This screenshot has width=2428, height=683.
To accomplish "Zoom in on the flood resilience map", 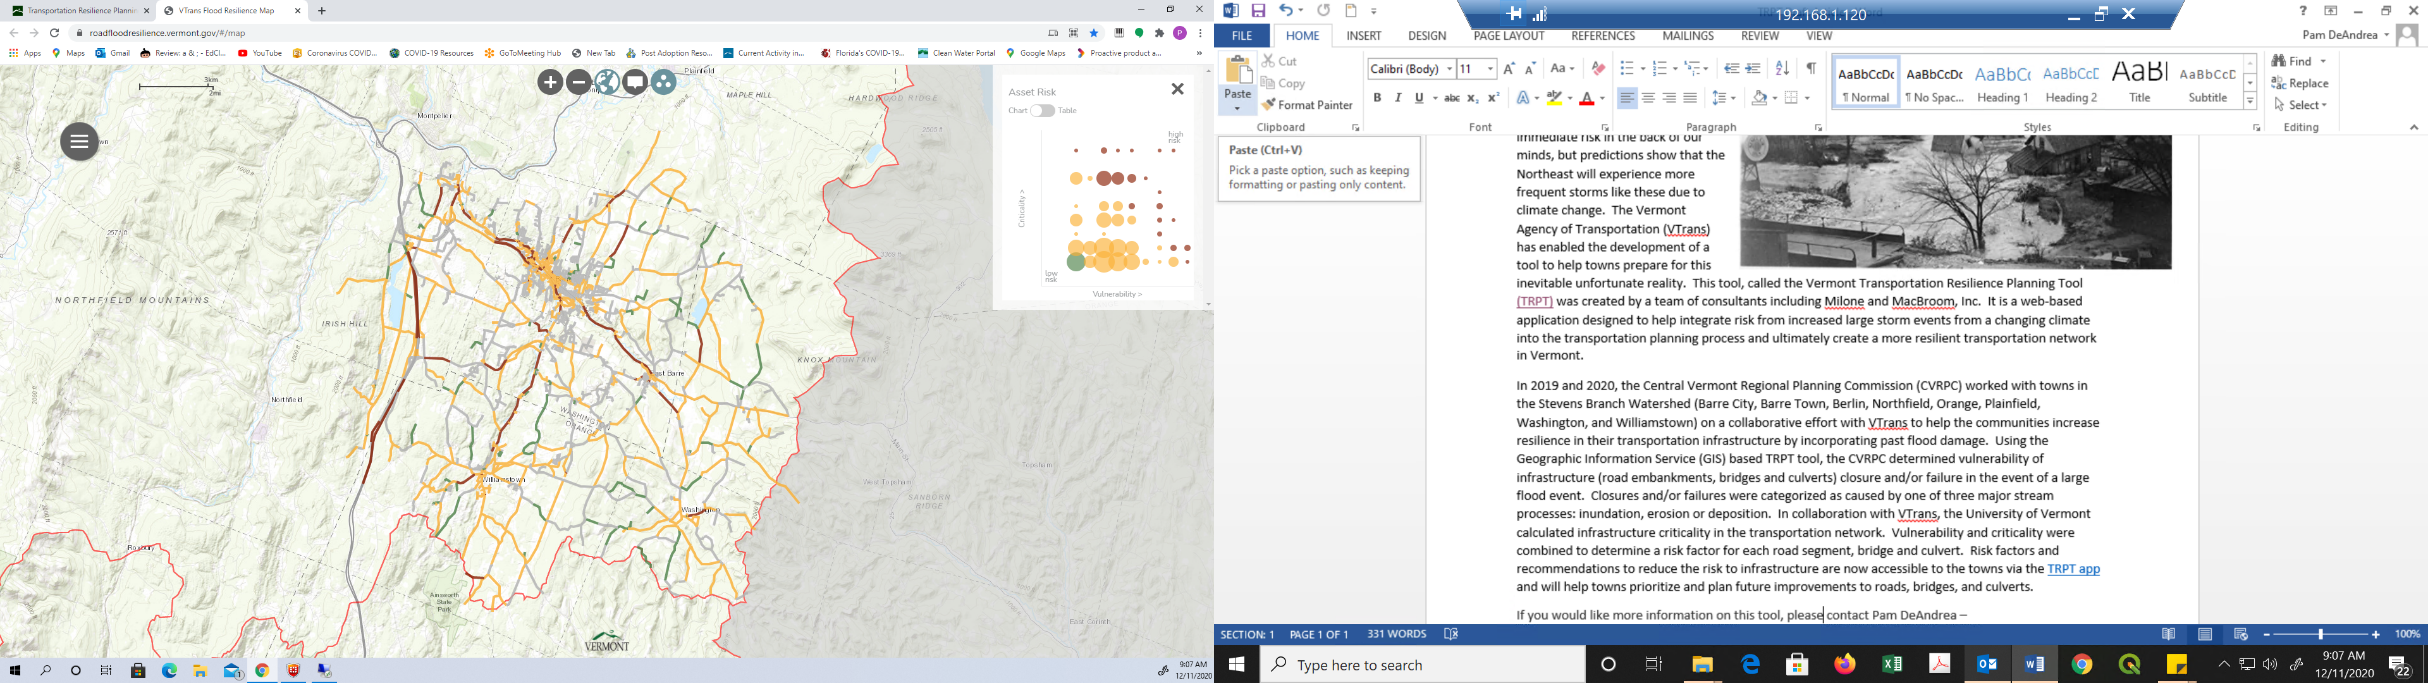I will click(550, 82).
